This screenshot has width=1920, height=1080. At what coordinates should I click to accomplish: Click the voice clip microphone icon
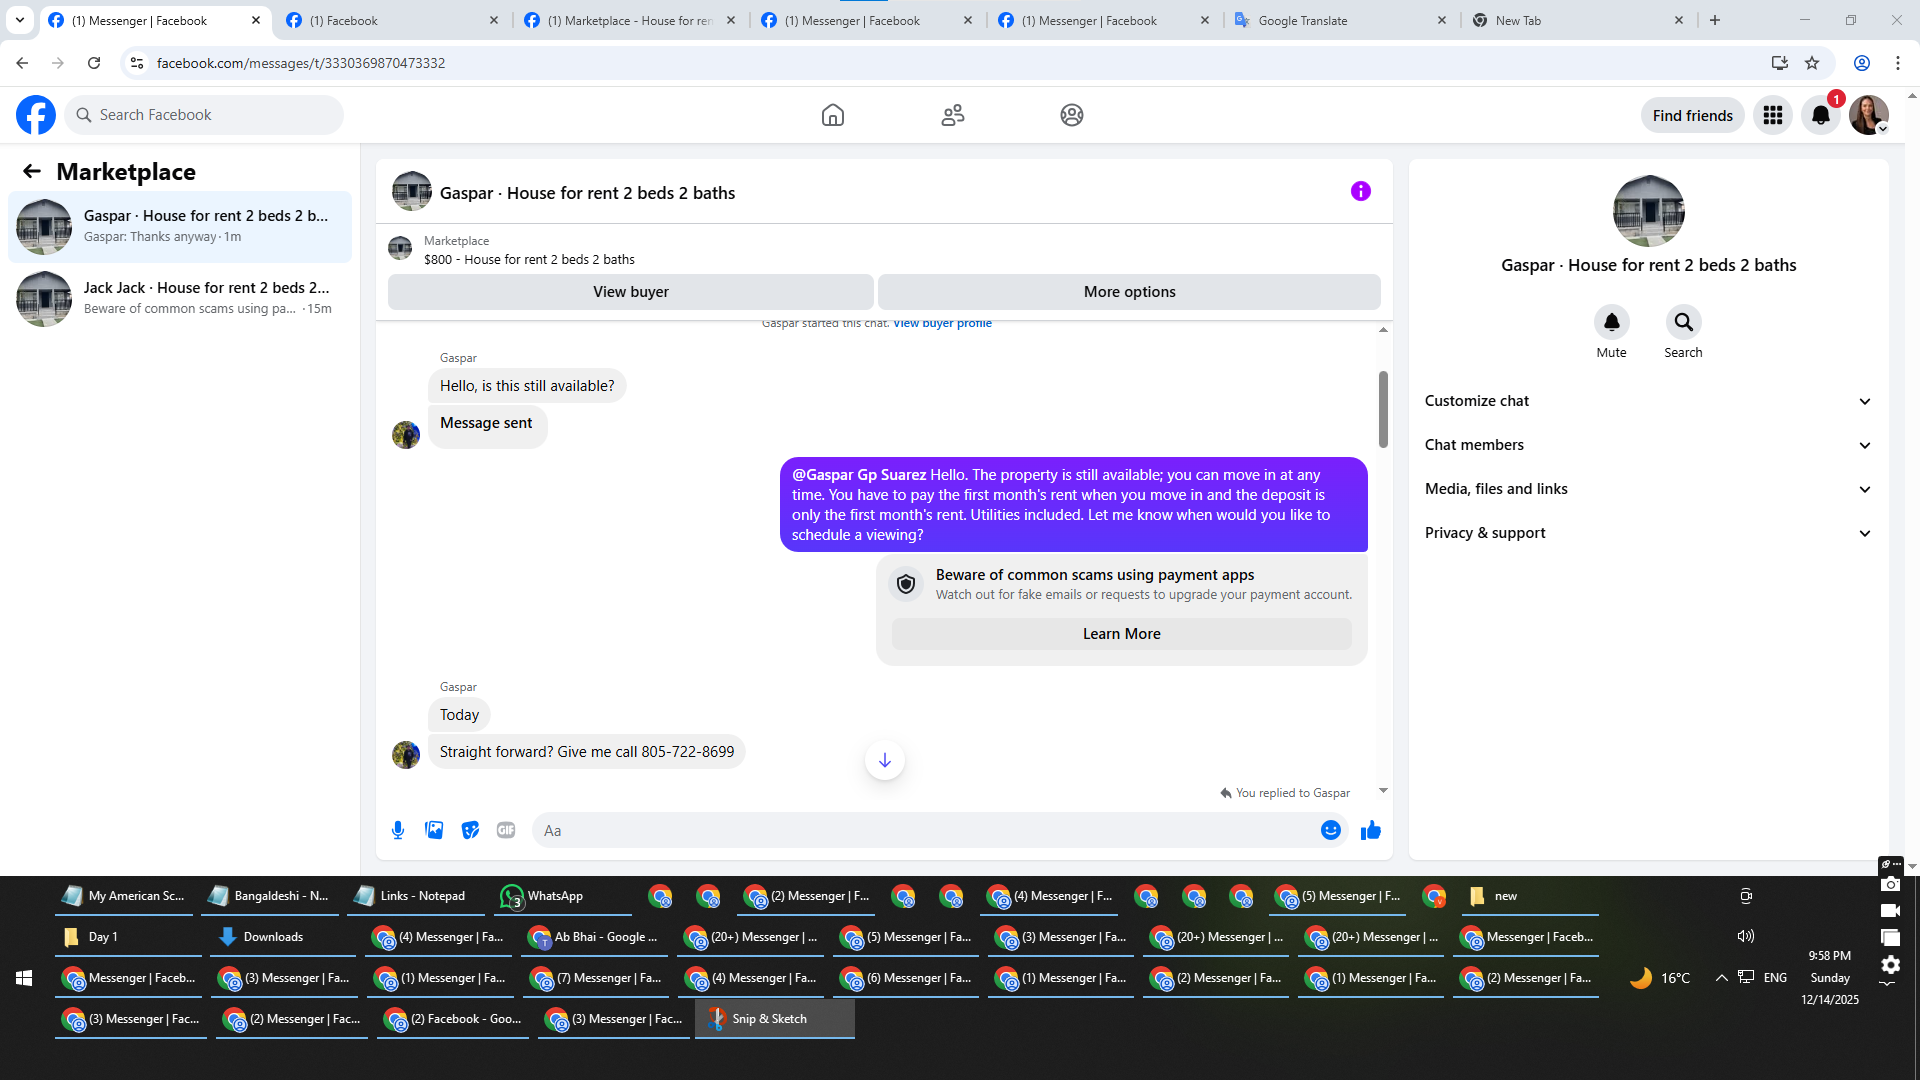tap(398, 830)
